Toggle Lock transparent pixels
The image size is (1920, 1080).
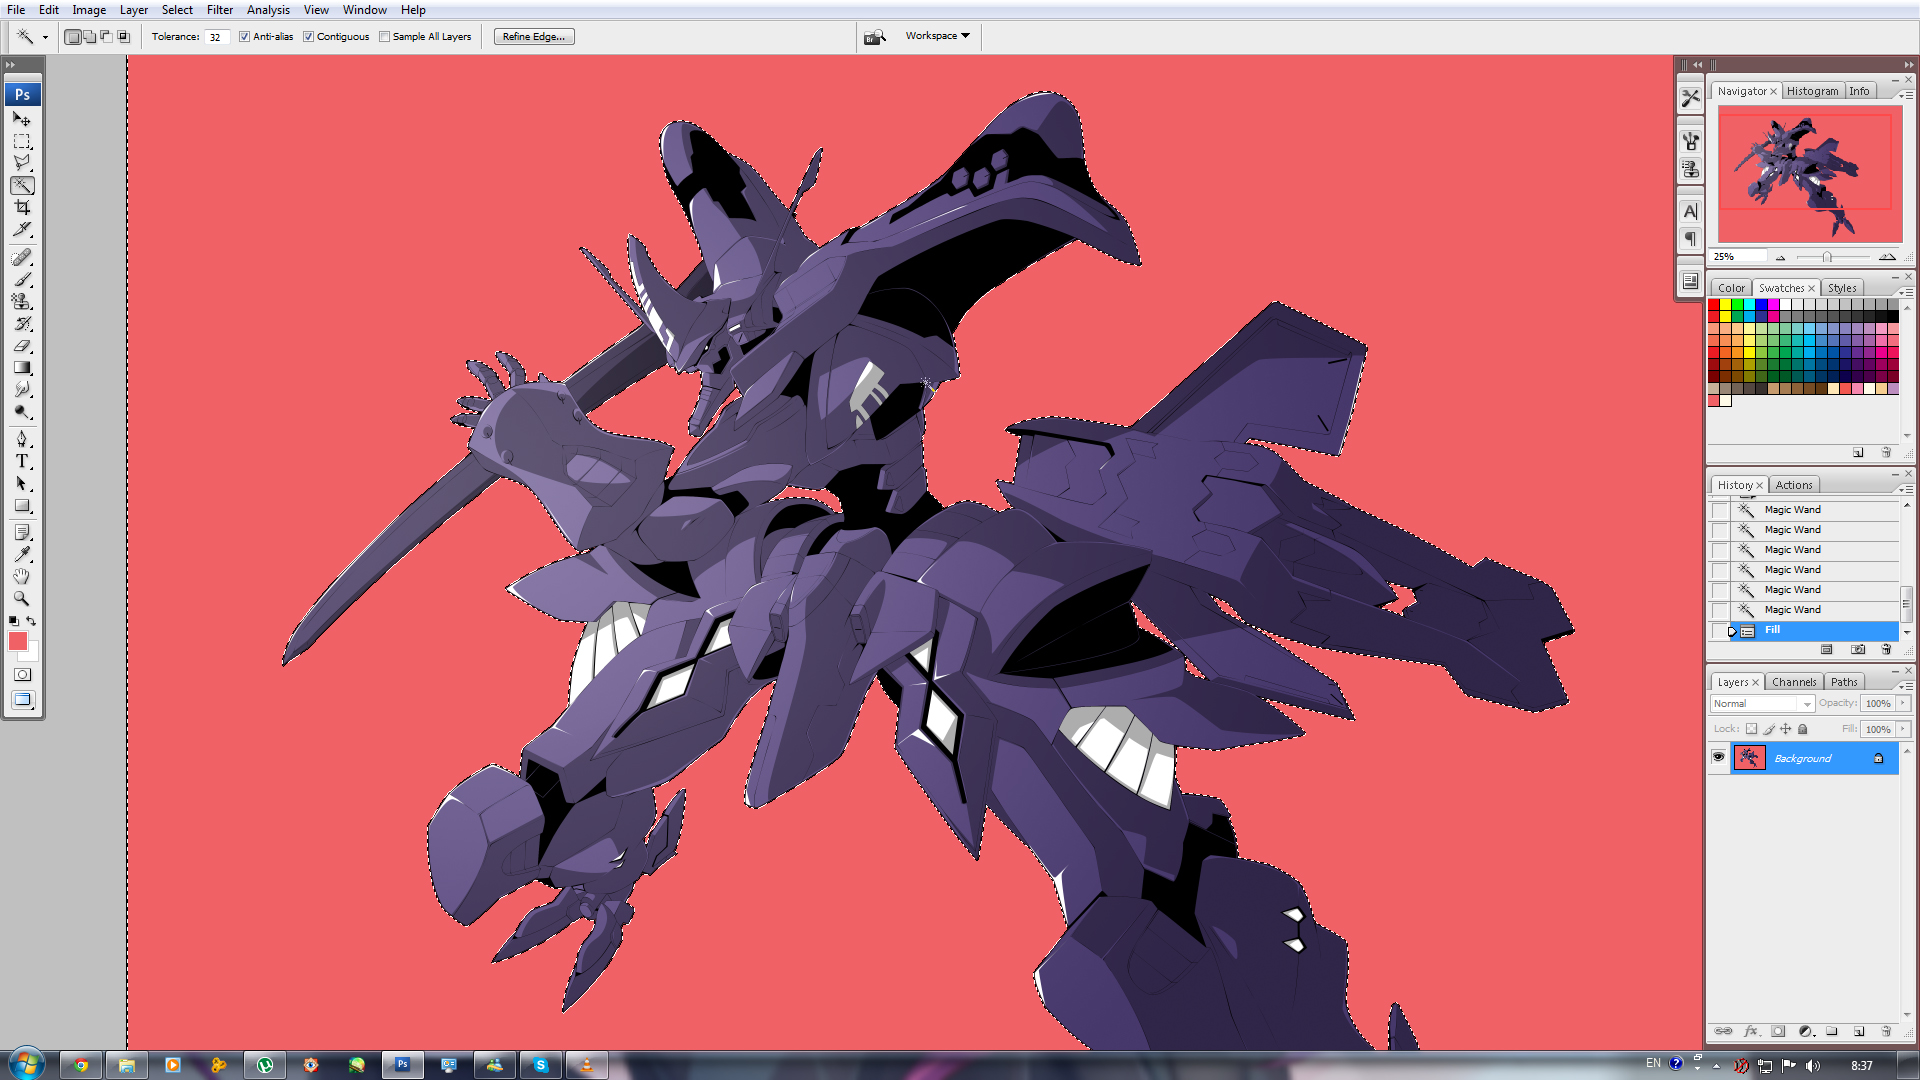tap(1751, 729)
